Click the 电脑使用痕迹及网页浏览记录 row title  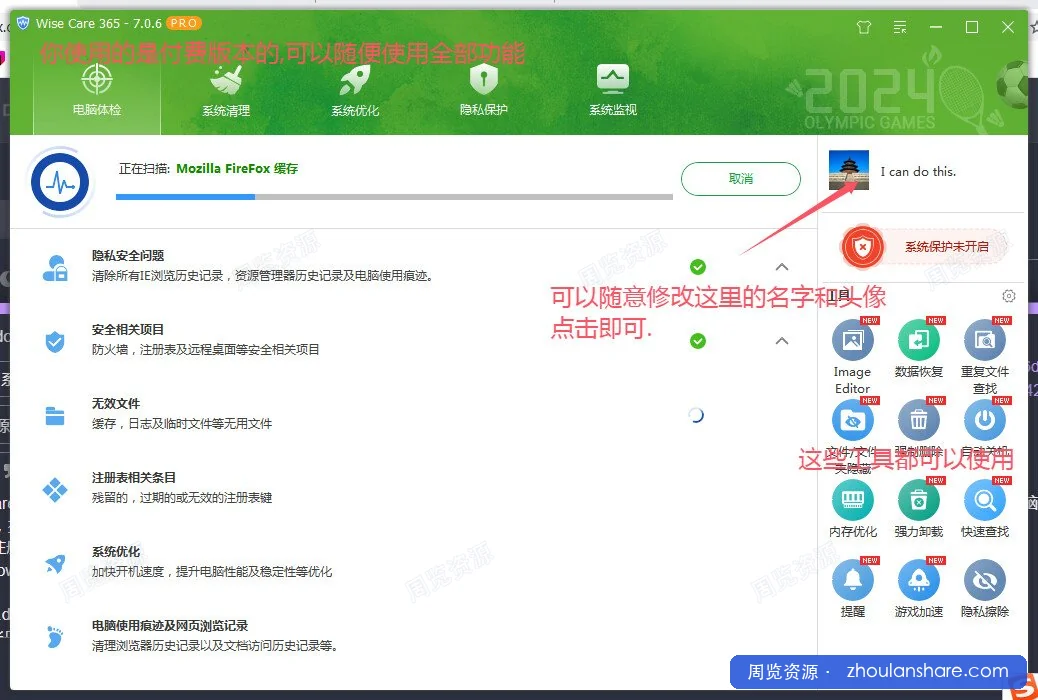click(170, 626)
